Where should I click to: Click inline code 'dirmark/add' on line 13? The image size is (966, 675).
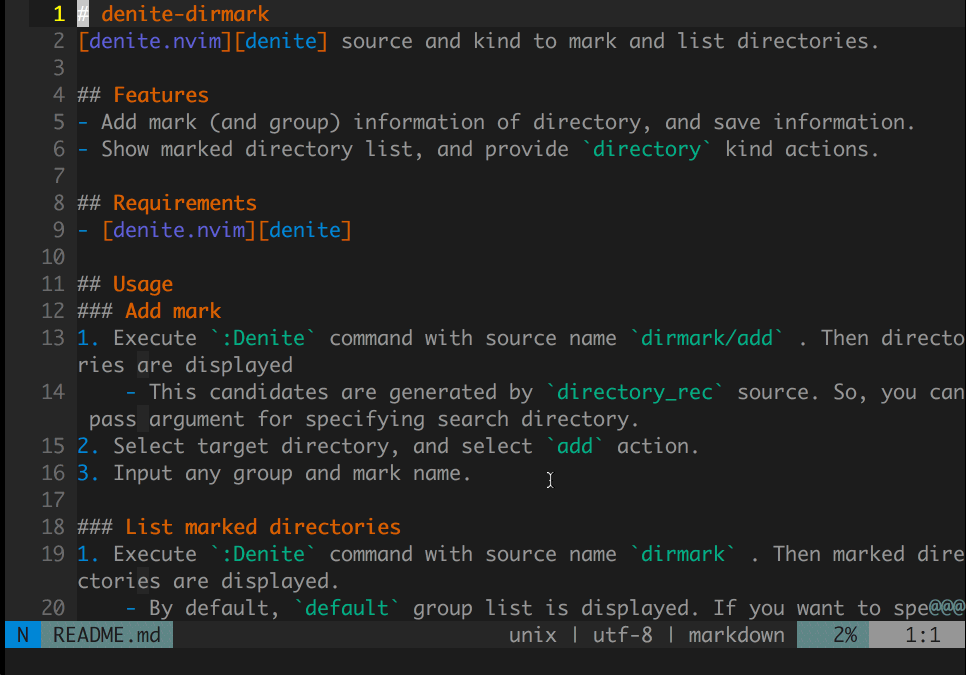tap(707, 338)
